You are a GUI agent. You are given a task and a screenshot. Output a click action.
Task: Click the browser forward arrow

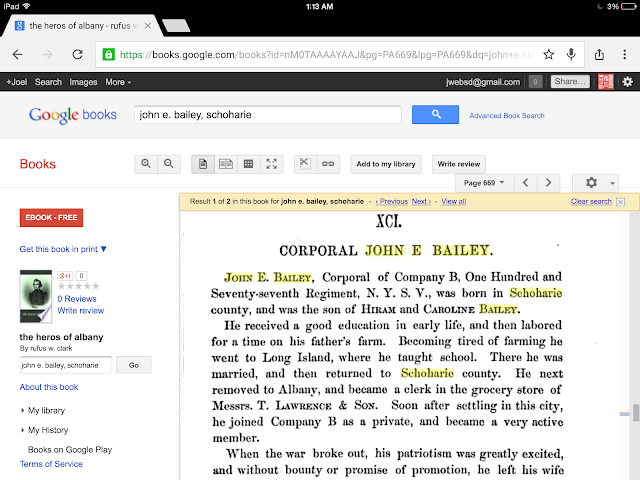[48, 54]
